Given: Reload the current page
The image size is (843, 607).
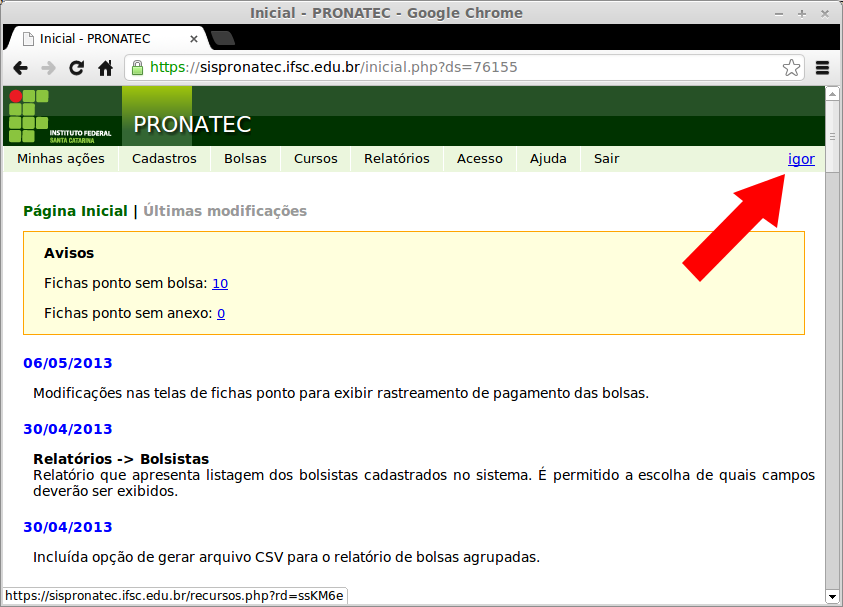Looking at the screenshot, I should (76, 67).
